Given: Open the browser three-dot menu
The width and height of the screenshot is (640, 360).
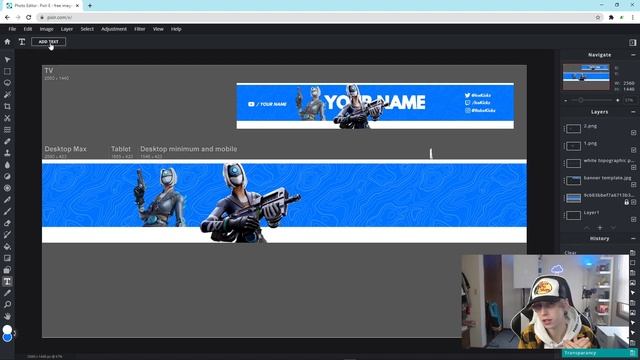Looking at the screenshot, I should [633, 18].
